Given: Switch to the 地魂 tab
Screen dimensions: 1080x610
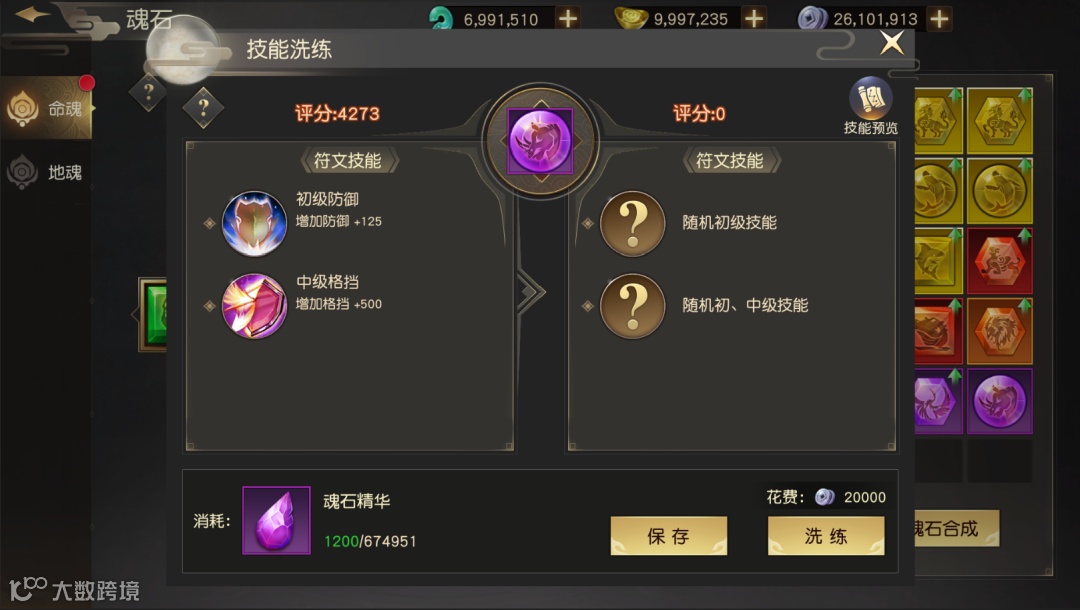Looking at the screenshot, I should (x=47, y=171).
